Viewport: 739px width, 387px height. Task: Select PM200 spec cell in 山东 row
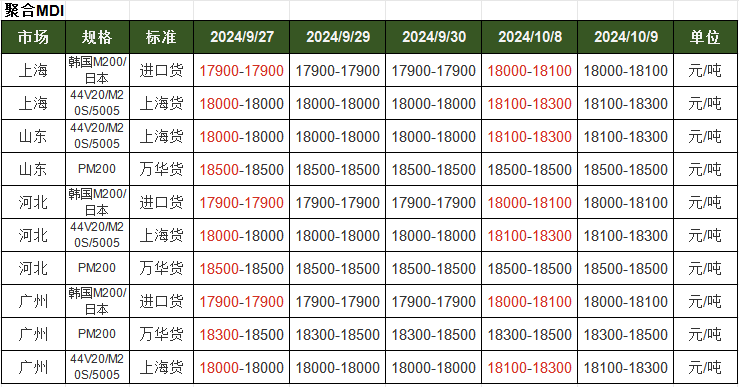pos(97,169)
